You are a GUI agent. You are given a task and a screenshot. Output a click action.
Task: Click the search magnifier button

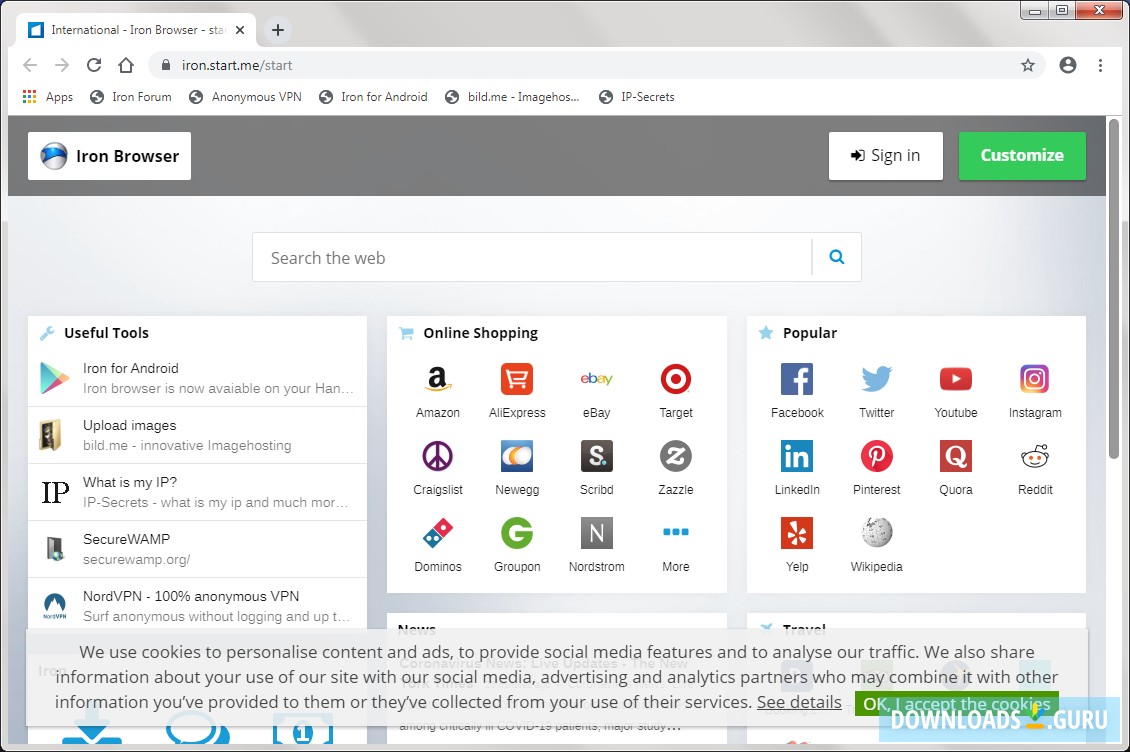click(x=836, y=257)
